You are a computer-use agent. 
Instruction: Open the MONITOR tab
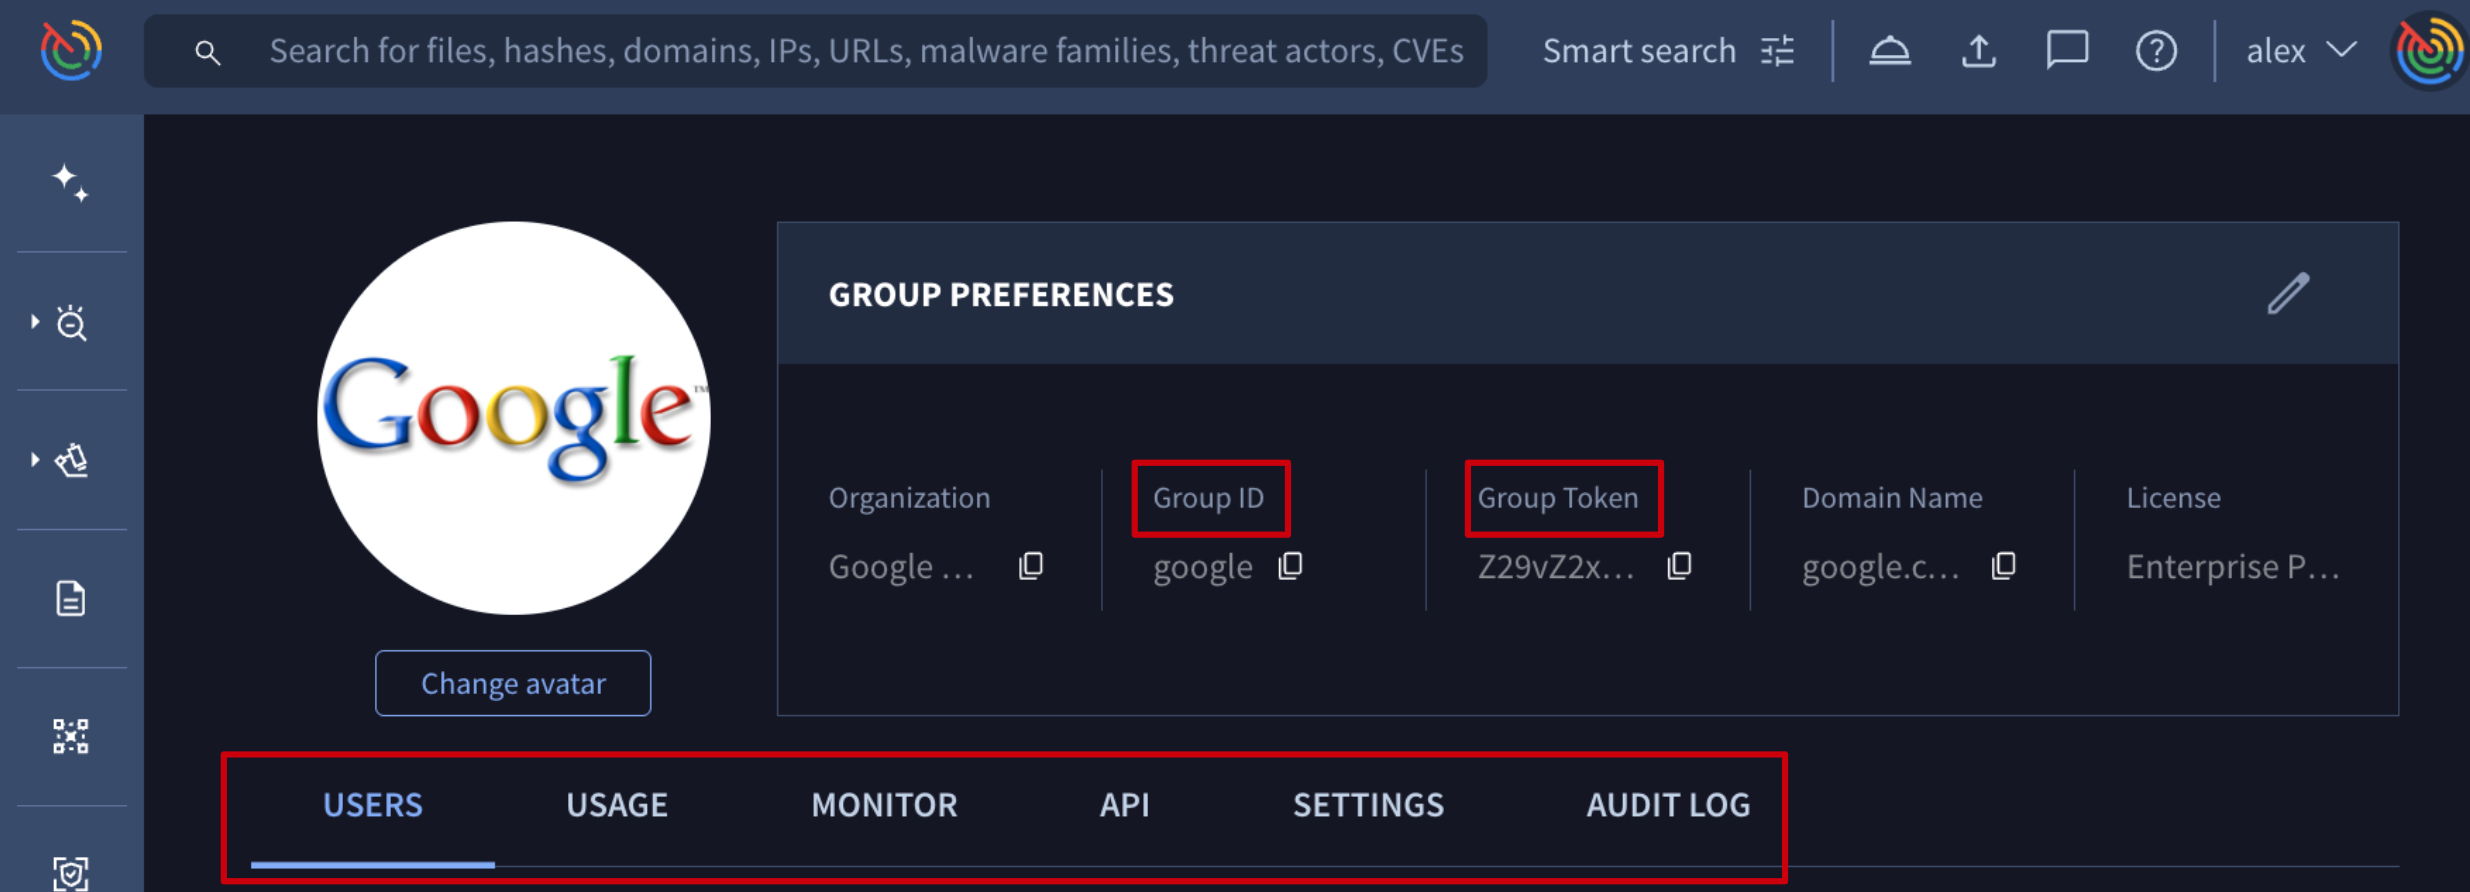[884, 805]
